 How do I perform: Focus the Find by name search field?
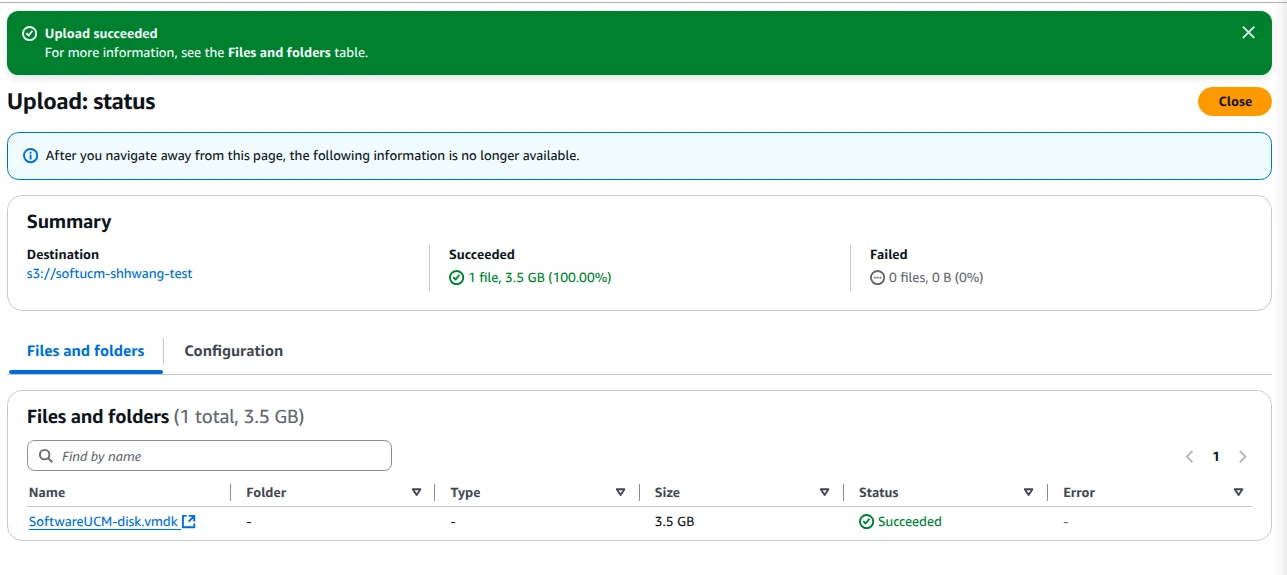209,456
